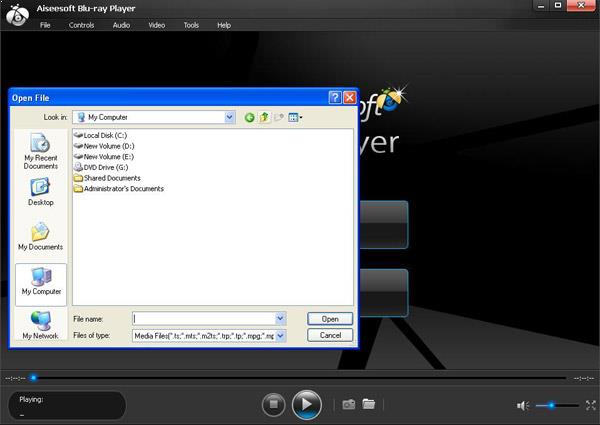Select Desktop in places bar
600x425 pixels.
click(x=41, y=192)
